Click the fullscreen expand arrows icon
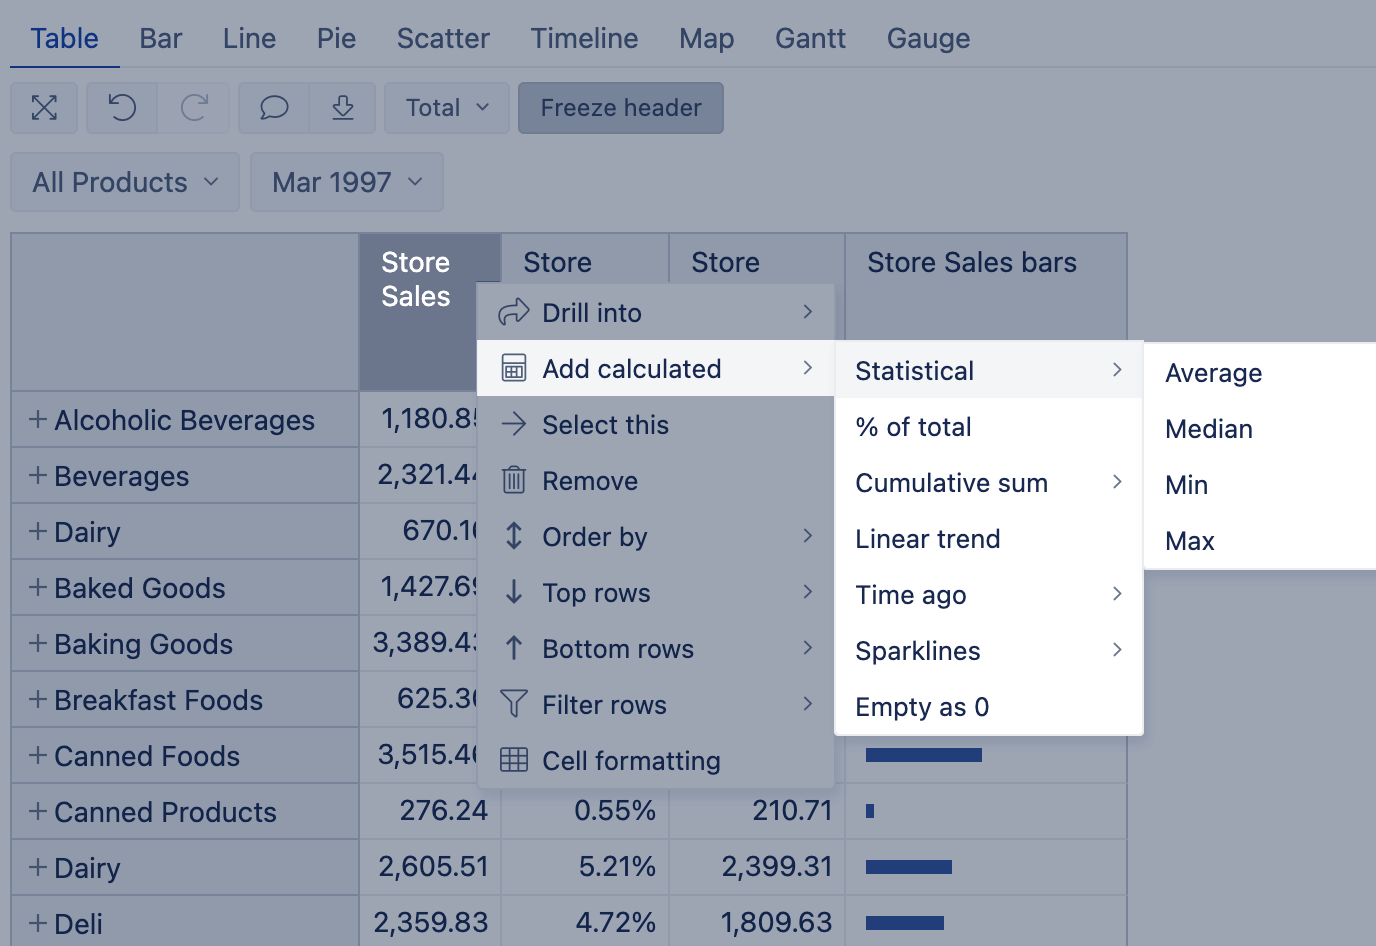The image size is (1376, 946). tap(44, 108)
